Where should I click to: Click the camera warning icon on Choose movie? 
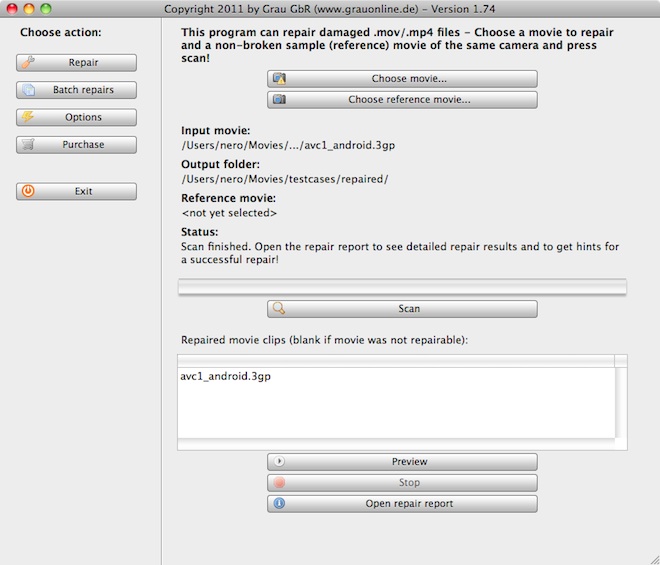(279, 79)
